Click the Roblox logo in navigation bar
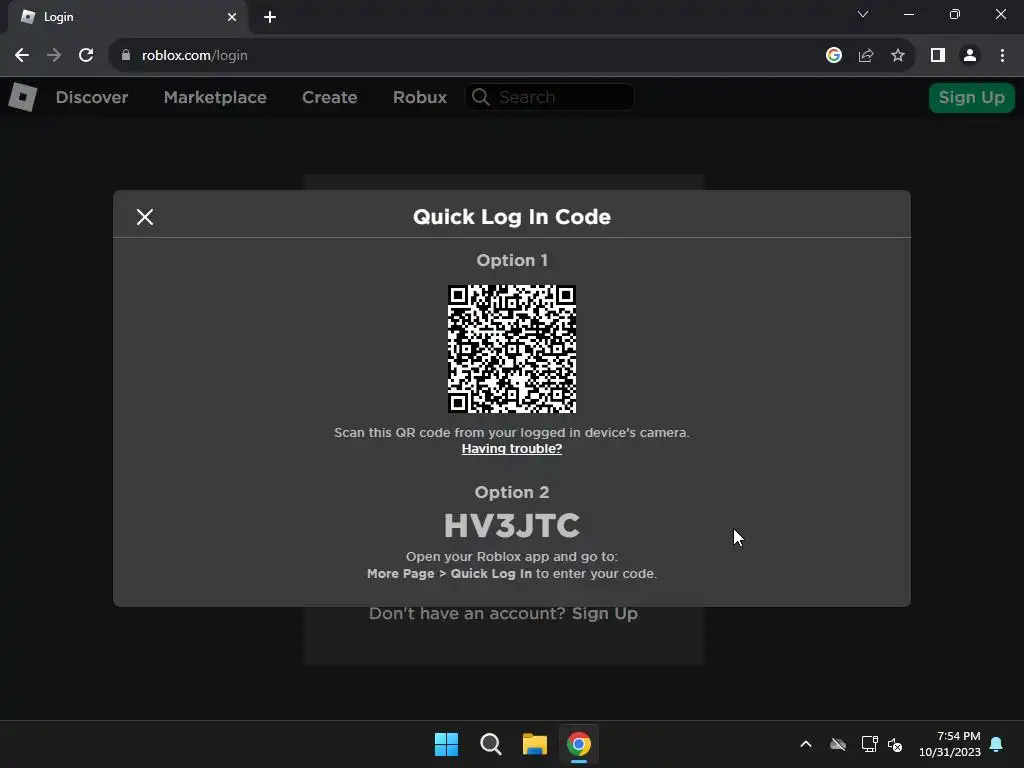This screenshot has width=1024, height=768. click(23, 97)
